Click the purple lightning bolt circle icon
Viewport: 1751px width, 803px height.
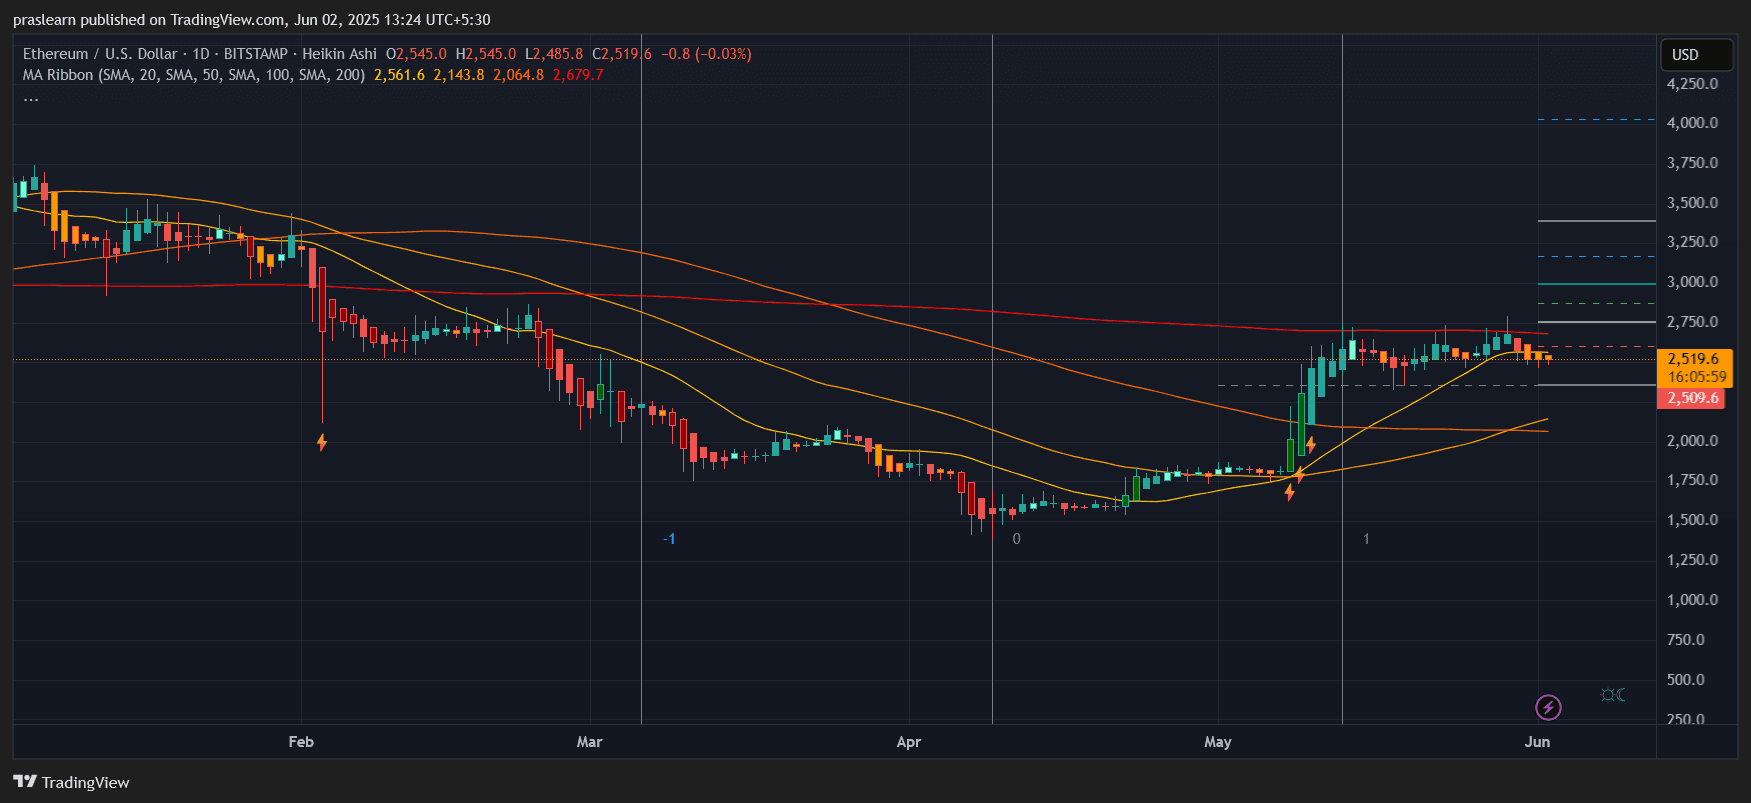pyautogui.click(x=1548, y=708)
